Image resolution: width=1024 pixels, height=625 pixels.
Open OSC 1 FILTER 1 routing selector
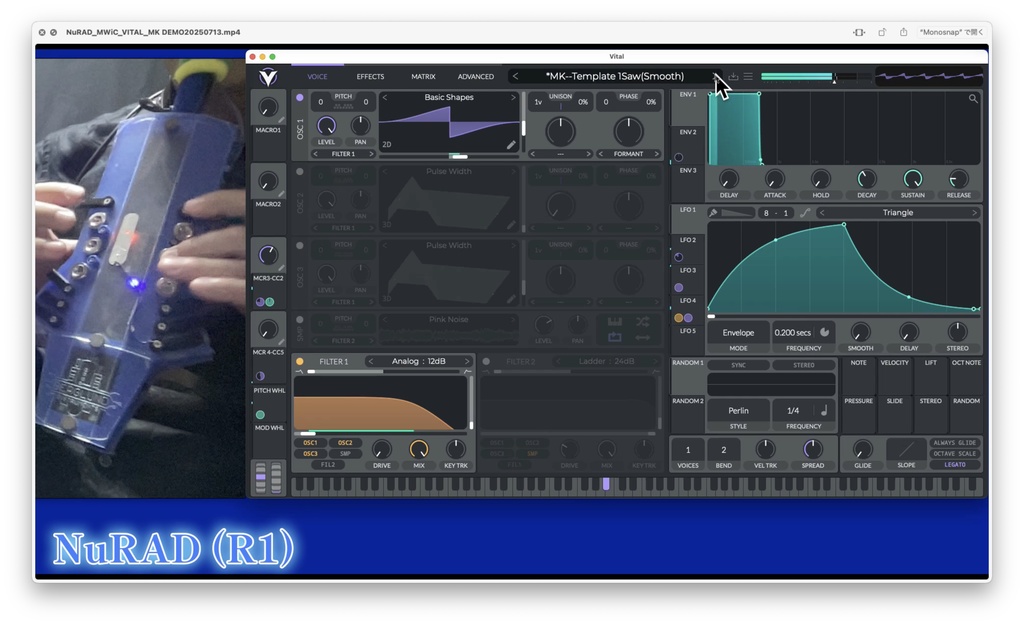(343, 154)
